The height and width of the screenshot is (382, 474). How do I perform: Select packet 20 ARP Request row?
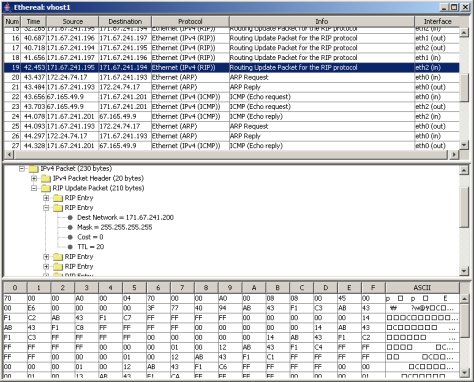coord(232,77)
